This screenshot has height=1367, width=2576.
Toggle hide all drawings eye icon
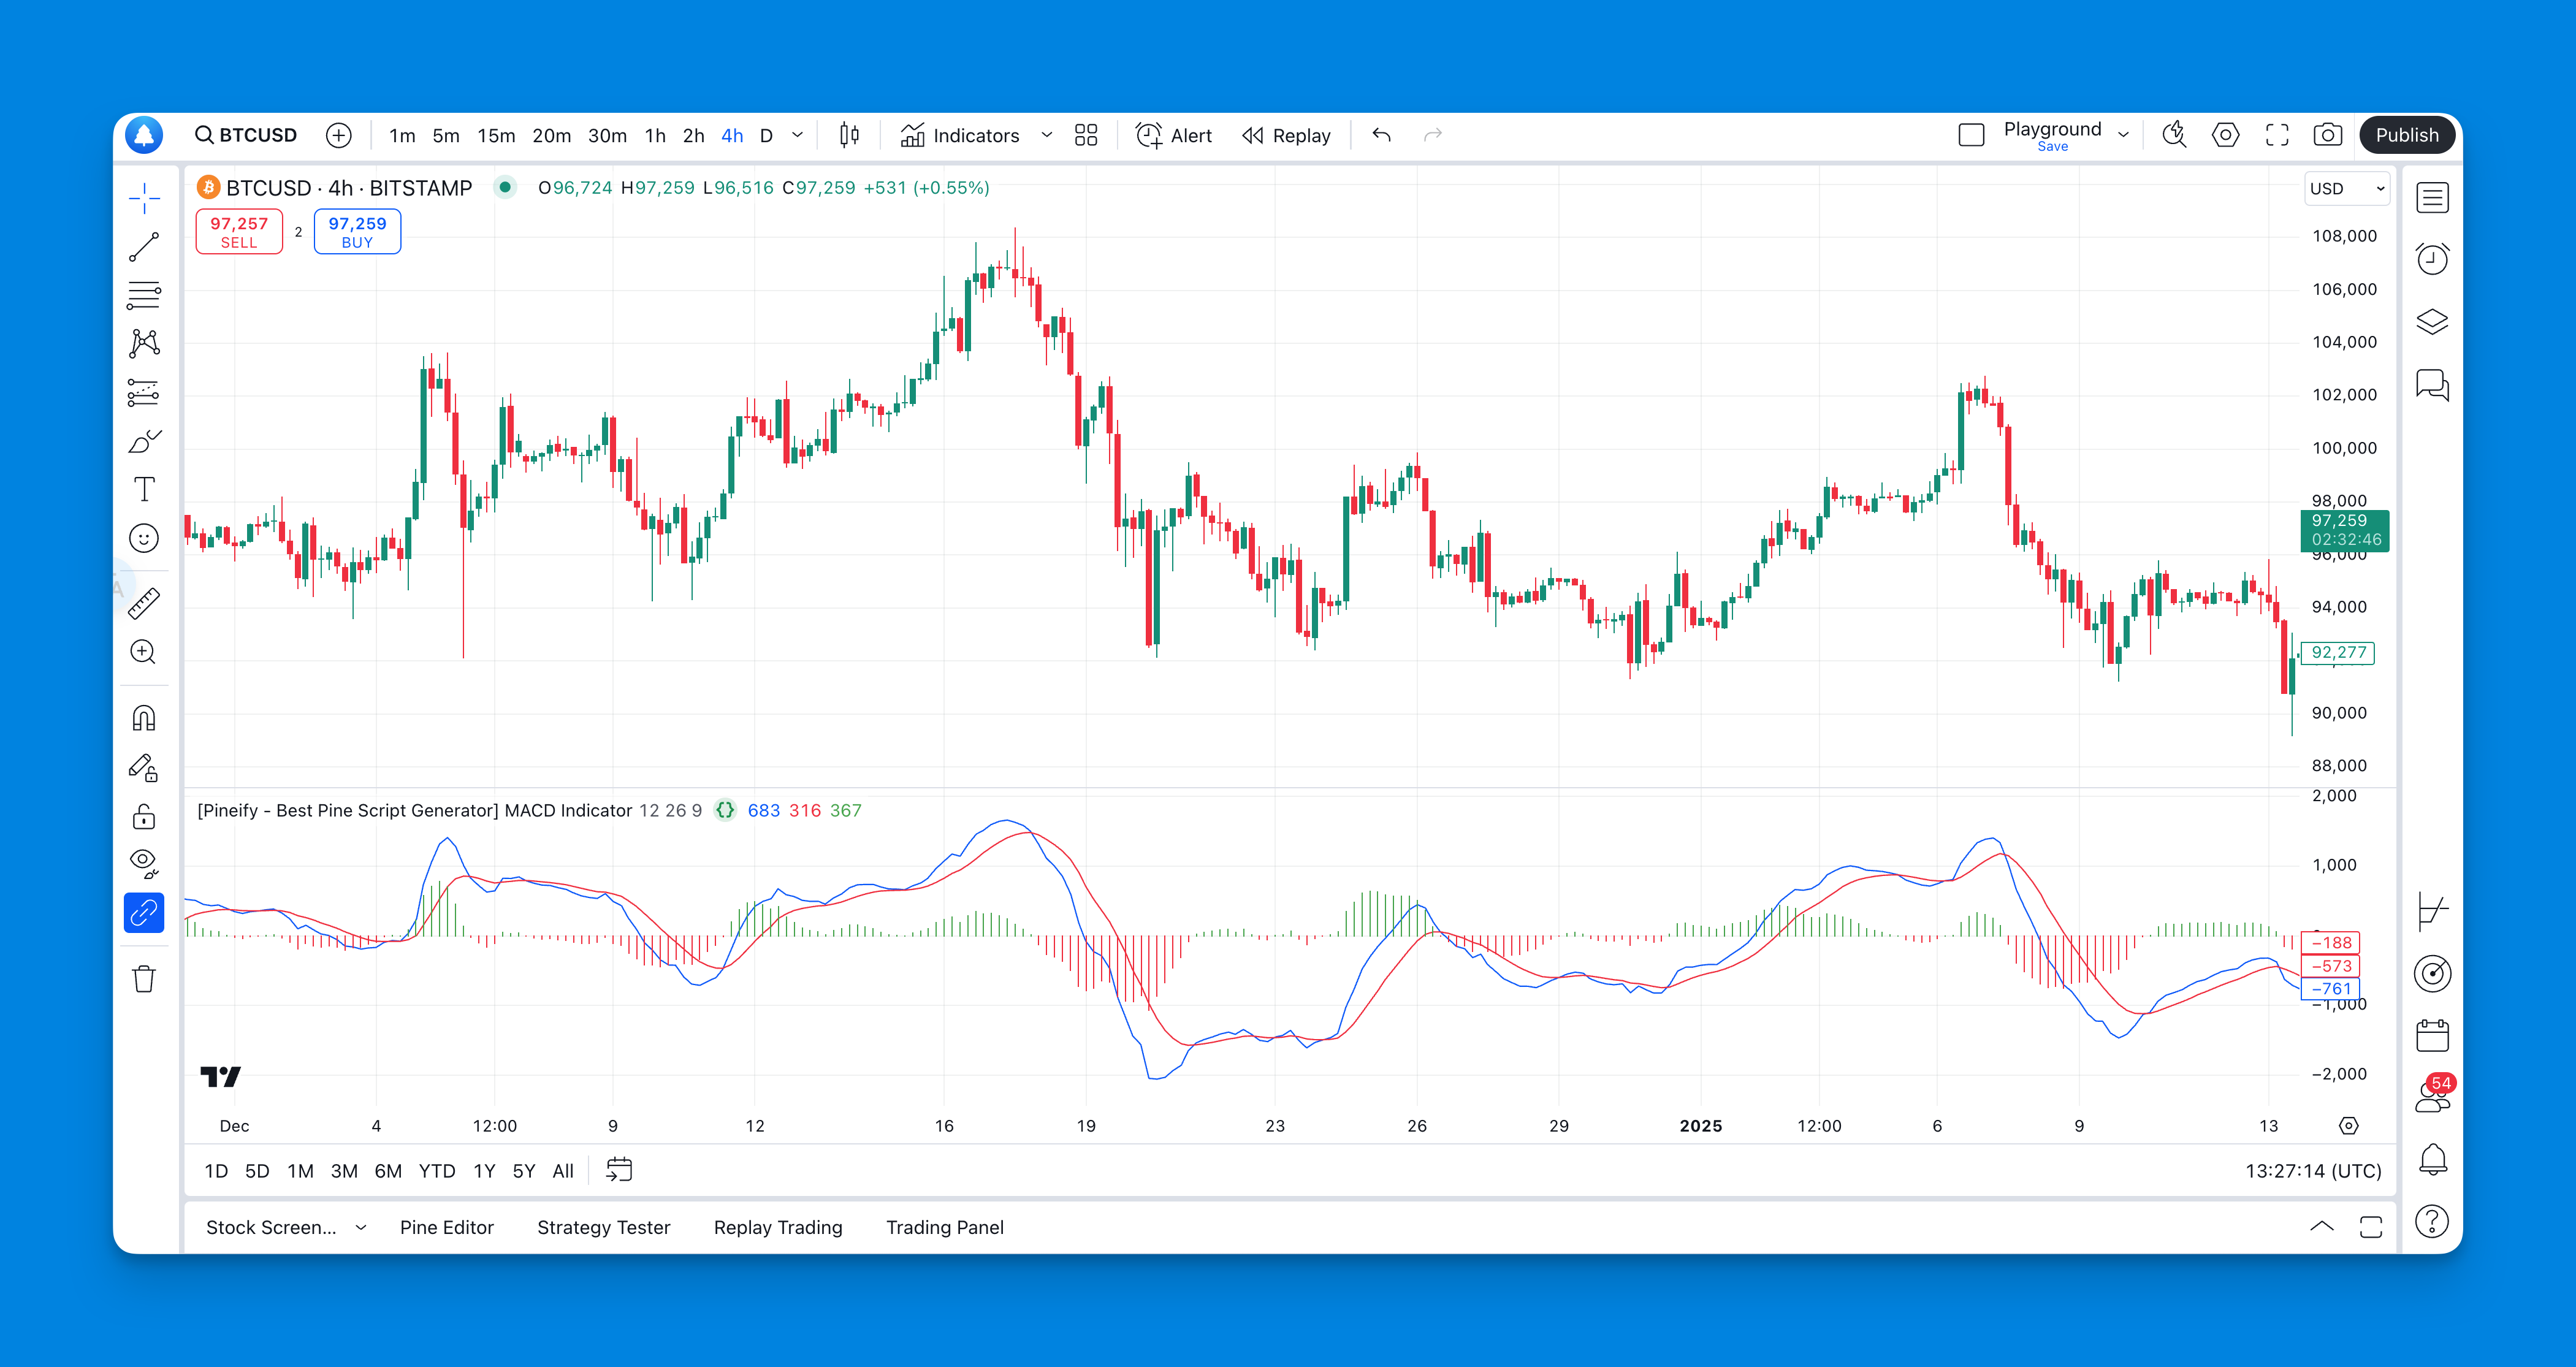[144, 864]
